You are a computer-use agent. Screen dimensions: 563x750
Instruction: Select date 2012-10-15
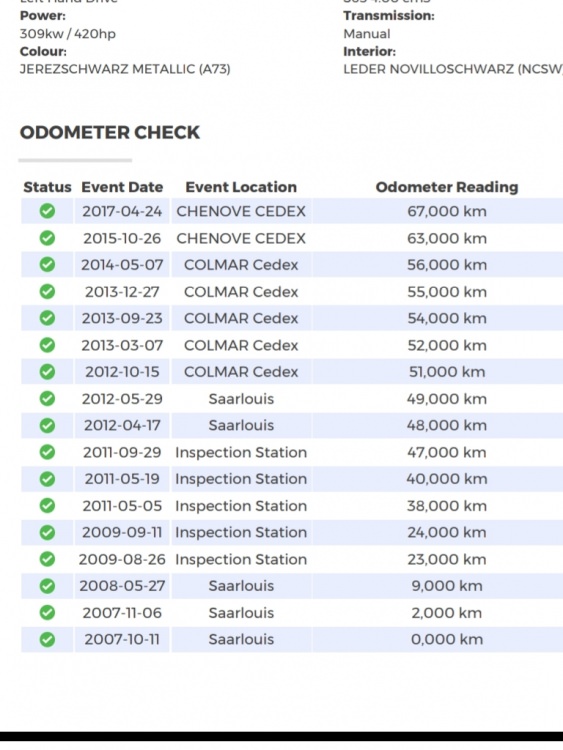coord(122,372)
